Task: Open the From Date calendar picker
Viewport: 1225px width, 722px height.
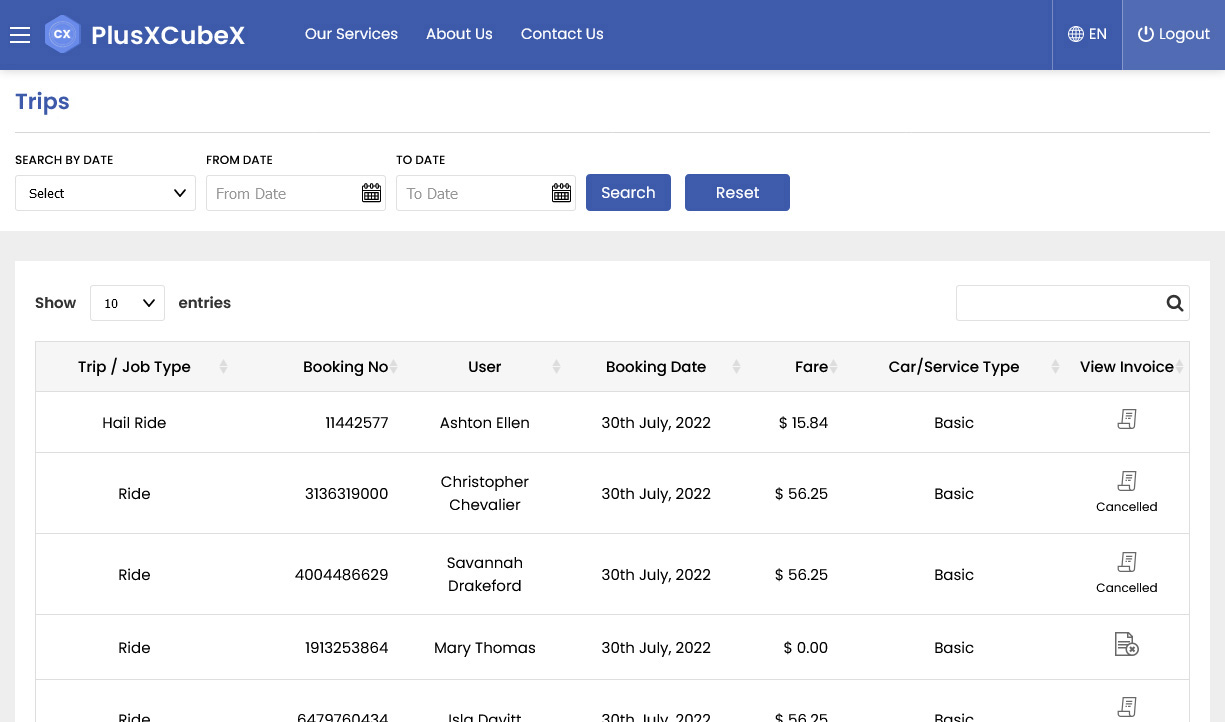Action: point(371,193)
